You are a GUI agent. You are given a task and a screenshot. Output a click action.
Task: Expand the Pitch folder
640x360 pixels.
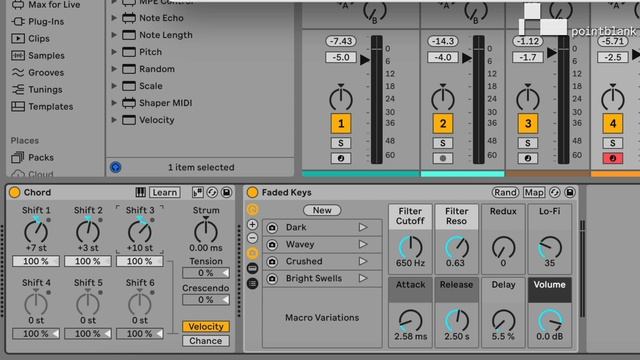(115, 52)
